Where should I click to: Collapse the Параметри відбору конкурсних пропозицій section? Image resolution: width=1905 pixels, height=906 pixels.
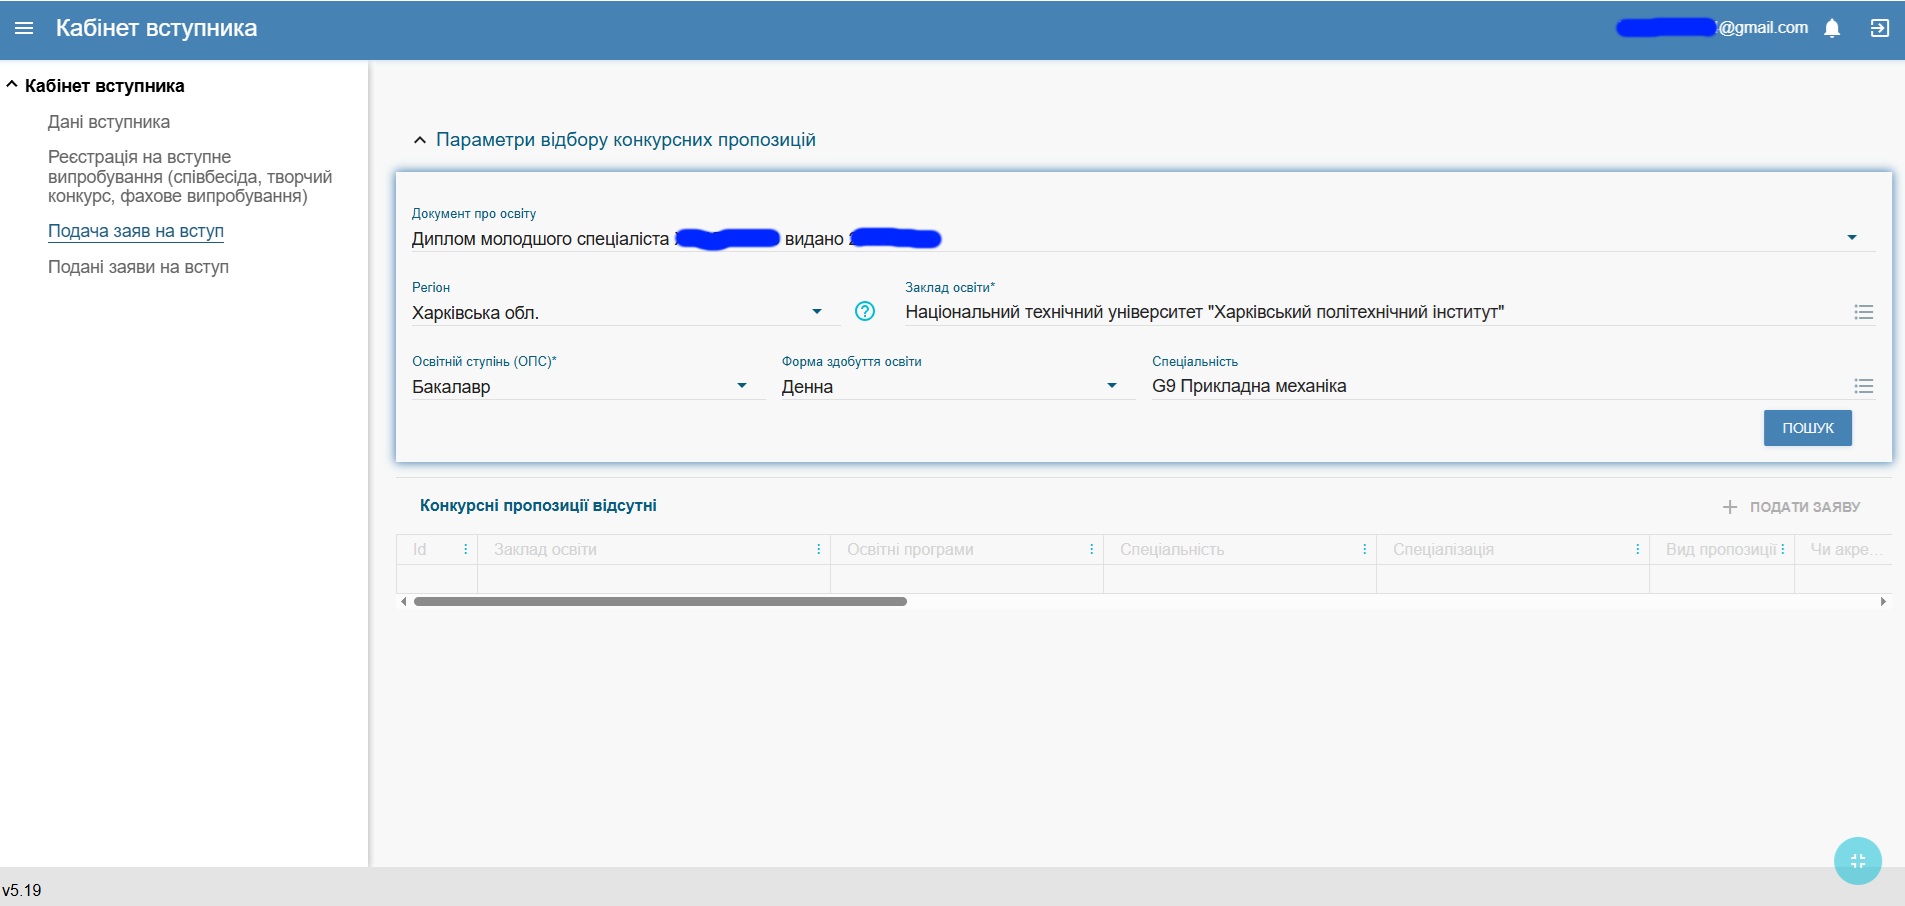(420, 140)
